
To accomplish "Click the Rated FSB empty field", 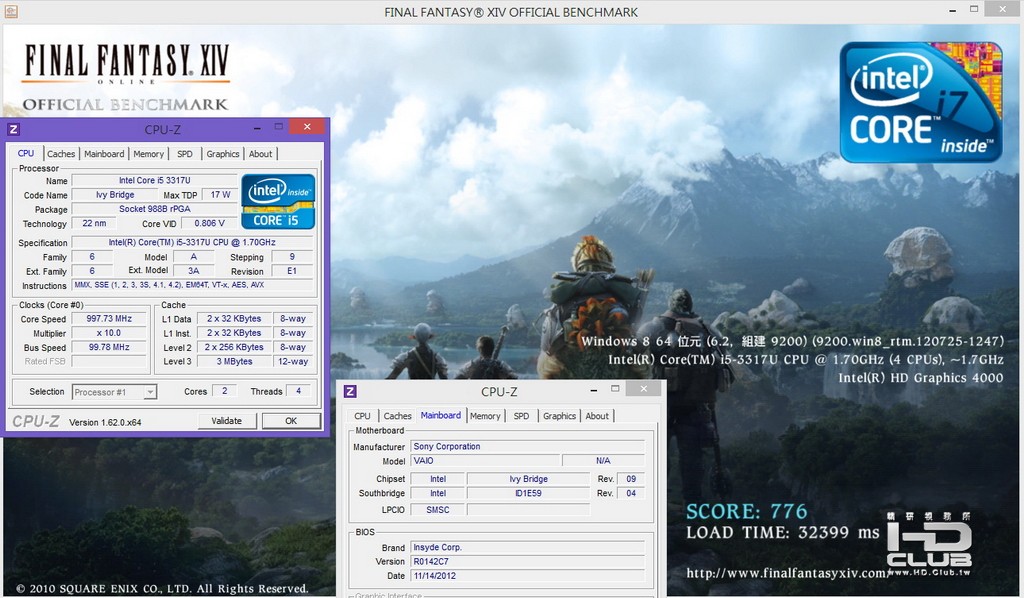I will (109, 362).
